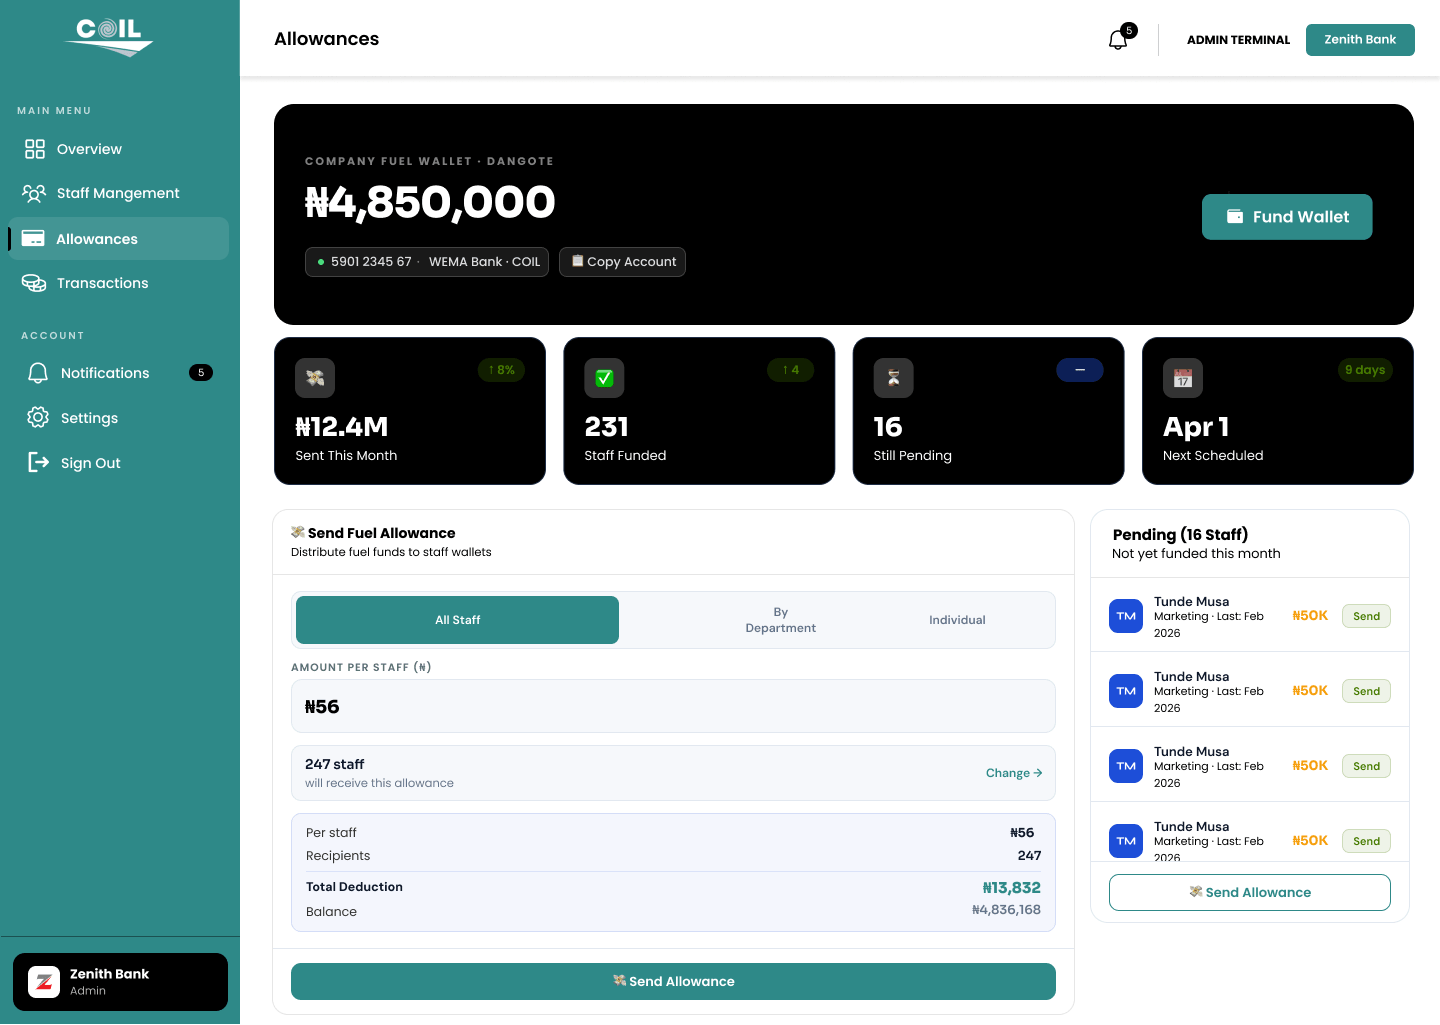This screenshot has width=1440, height=1025.
Task: Click the Settings gear icon in sidebar
Action: pos(38,417)
